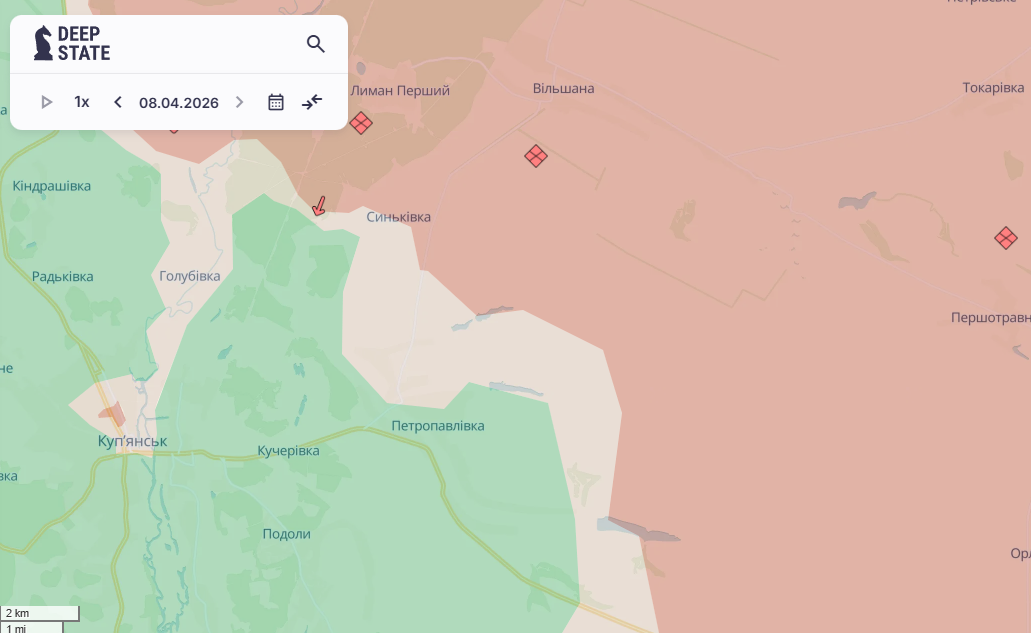Go to the previous date

coord(118,102)
